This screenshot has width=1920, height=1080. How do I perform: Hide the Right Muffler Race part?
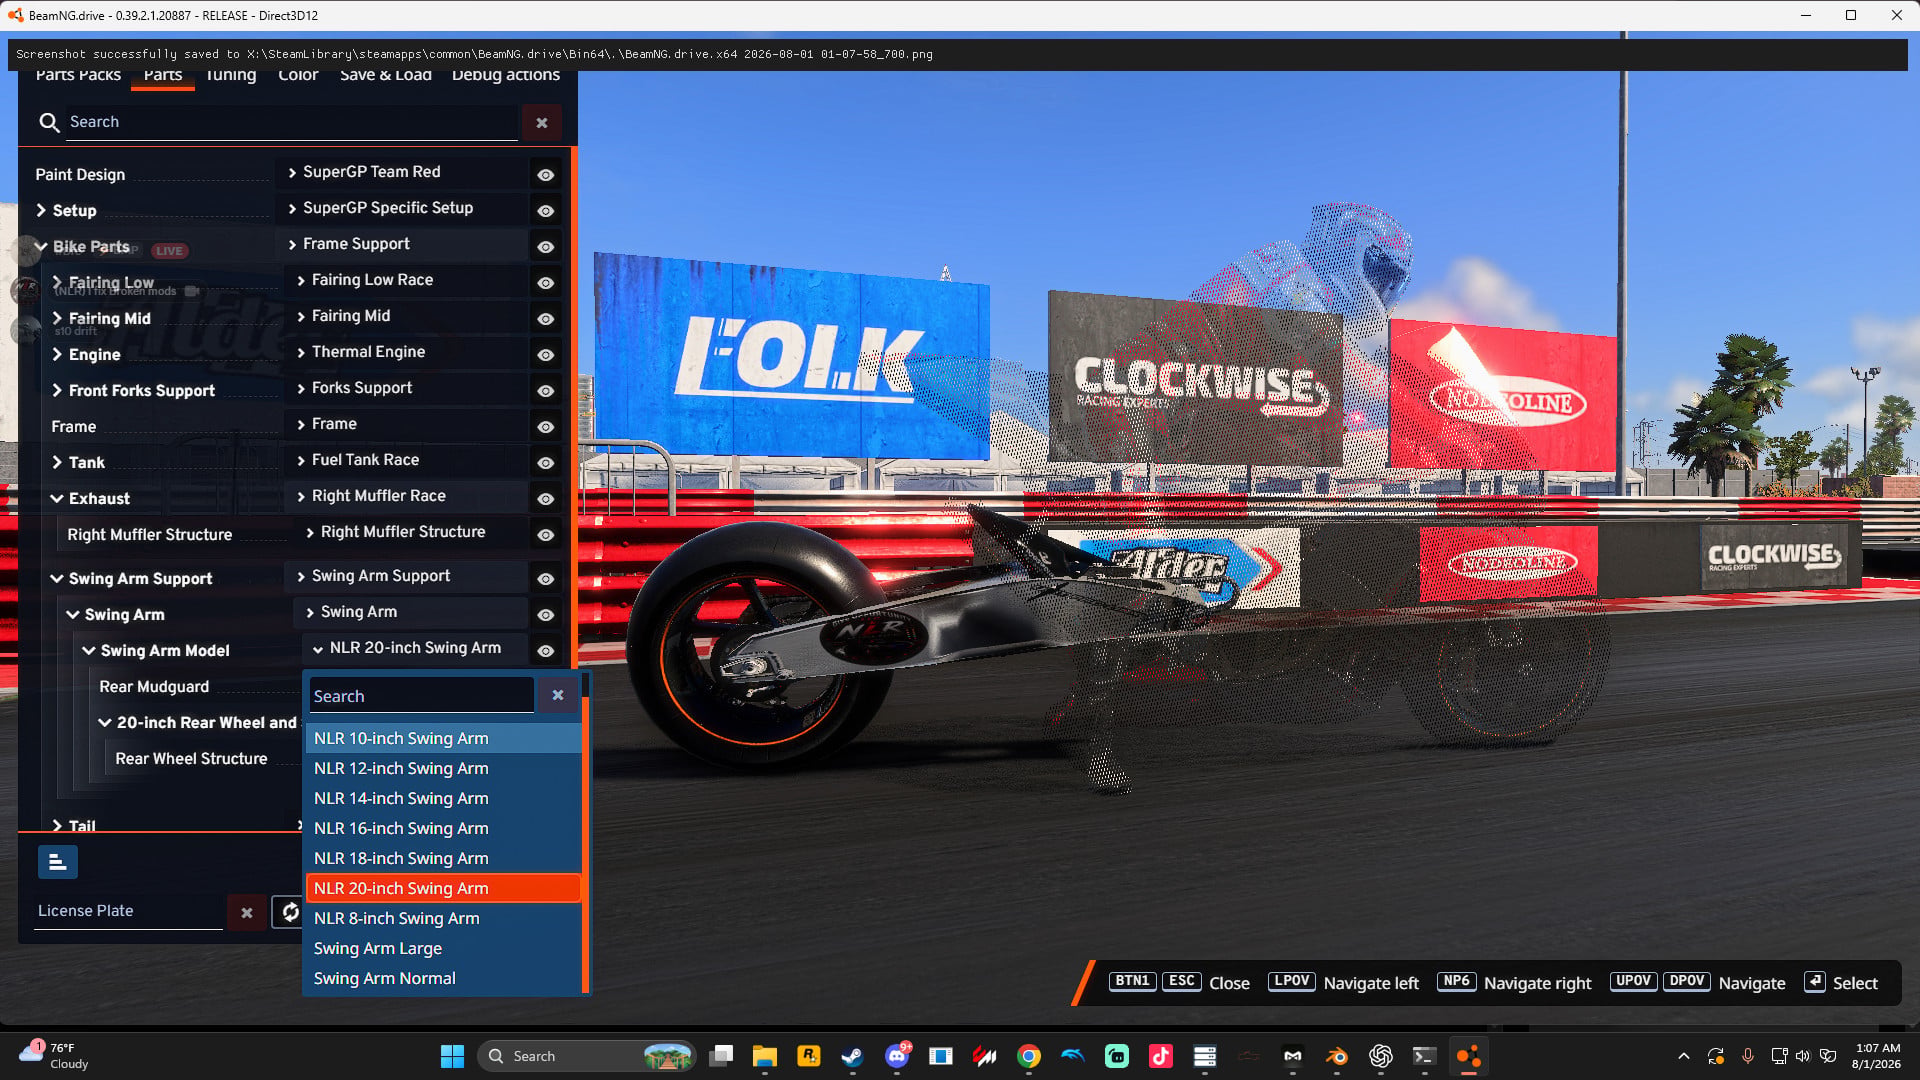[546, 499]
